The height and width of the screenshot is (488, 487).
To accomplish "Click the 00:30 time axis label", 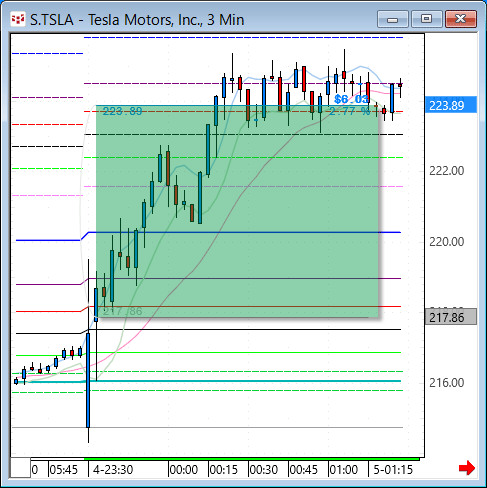I will pyautogui.click(x=263, y=470).
